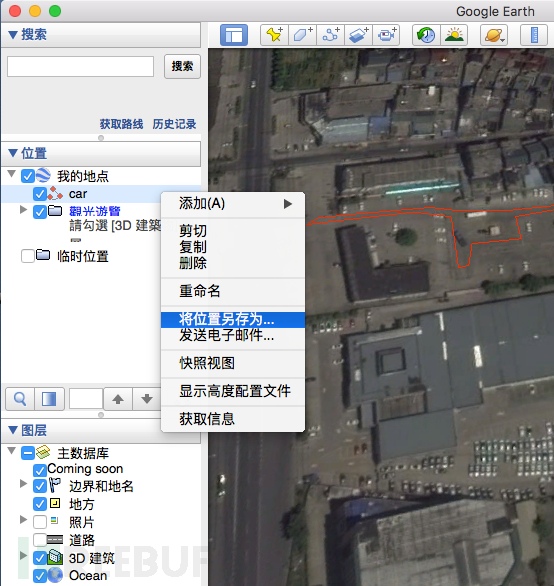This screenshot has width=554, height=586.
Task: Enable the 临时位置 checkbox
Action: point(28,256)
